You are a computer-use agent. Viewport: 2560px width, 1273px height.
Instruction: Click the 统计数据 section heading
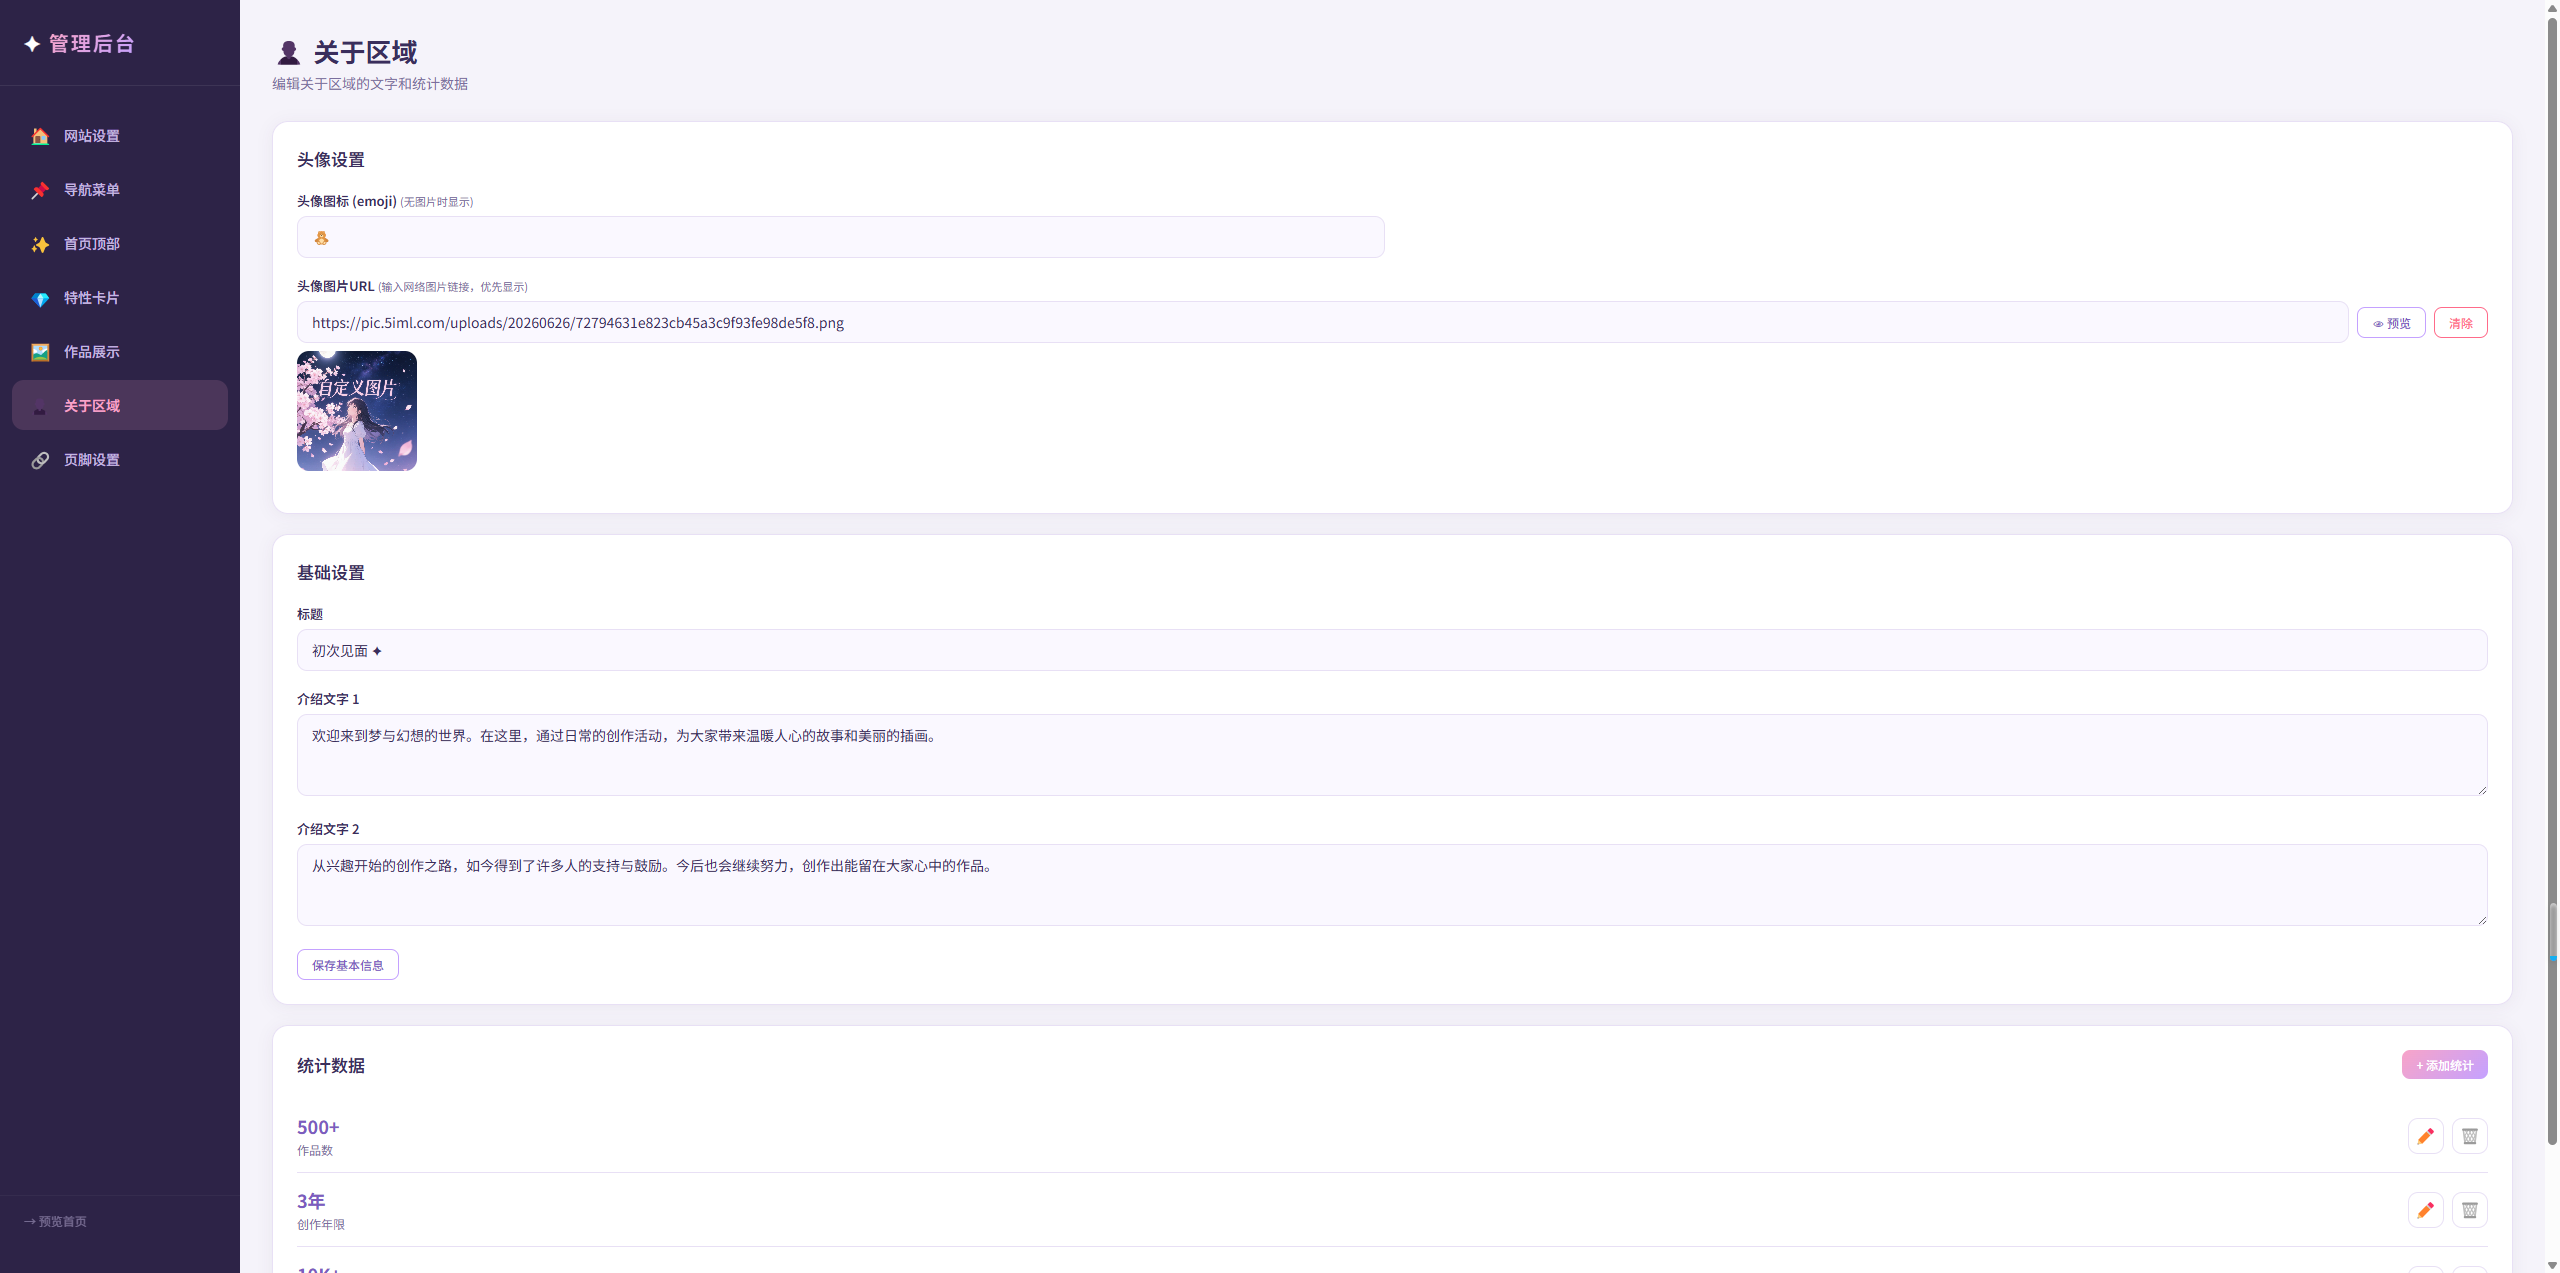tap(331, 1066)
